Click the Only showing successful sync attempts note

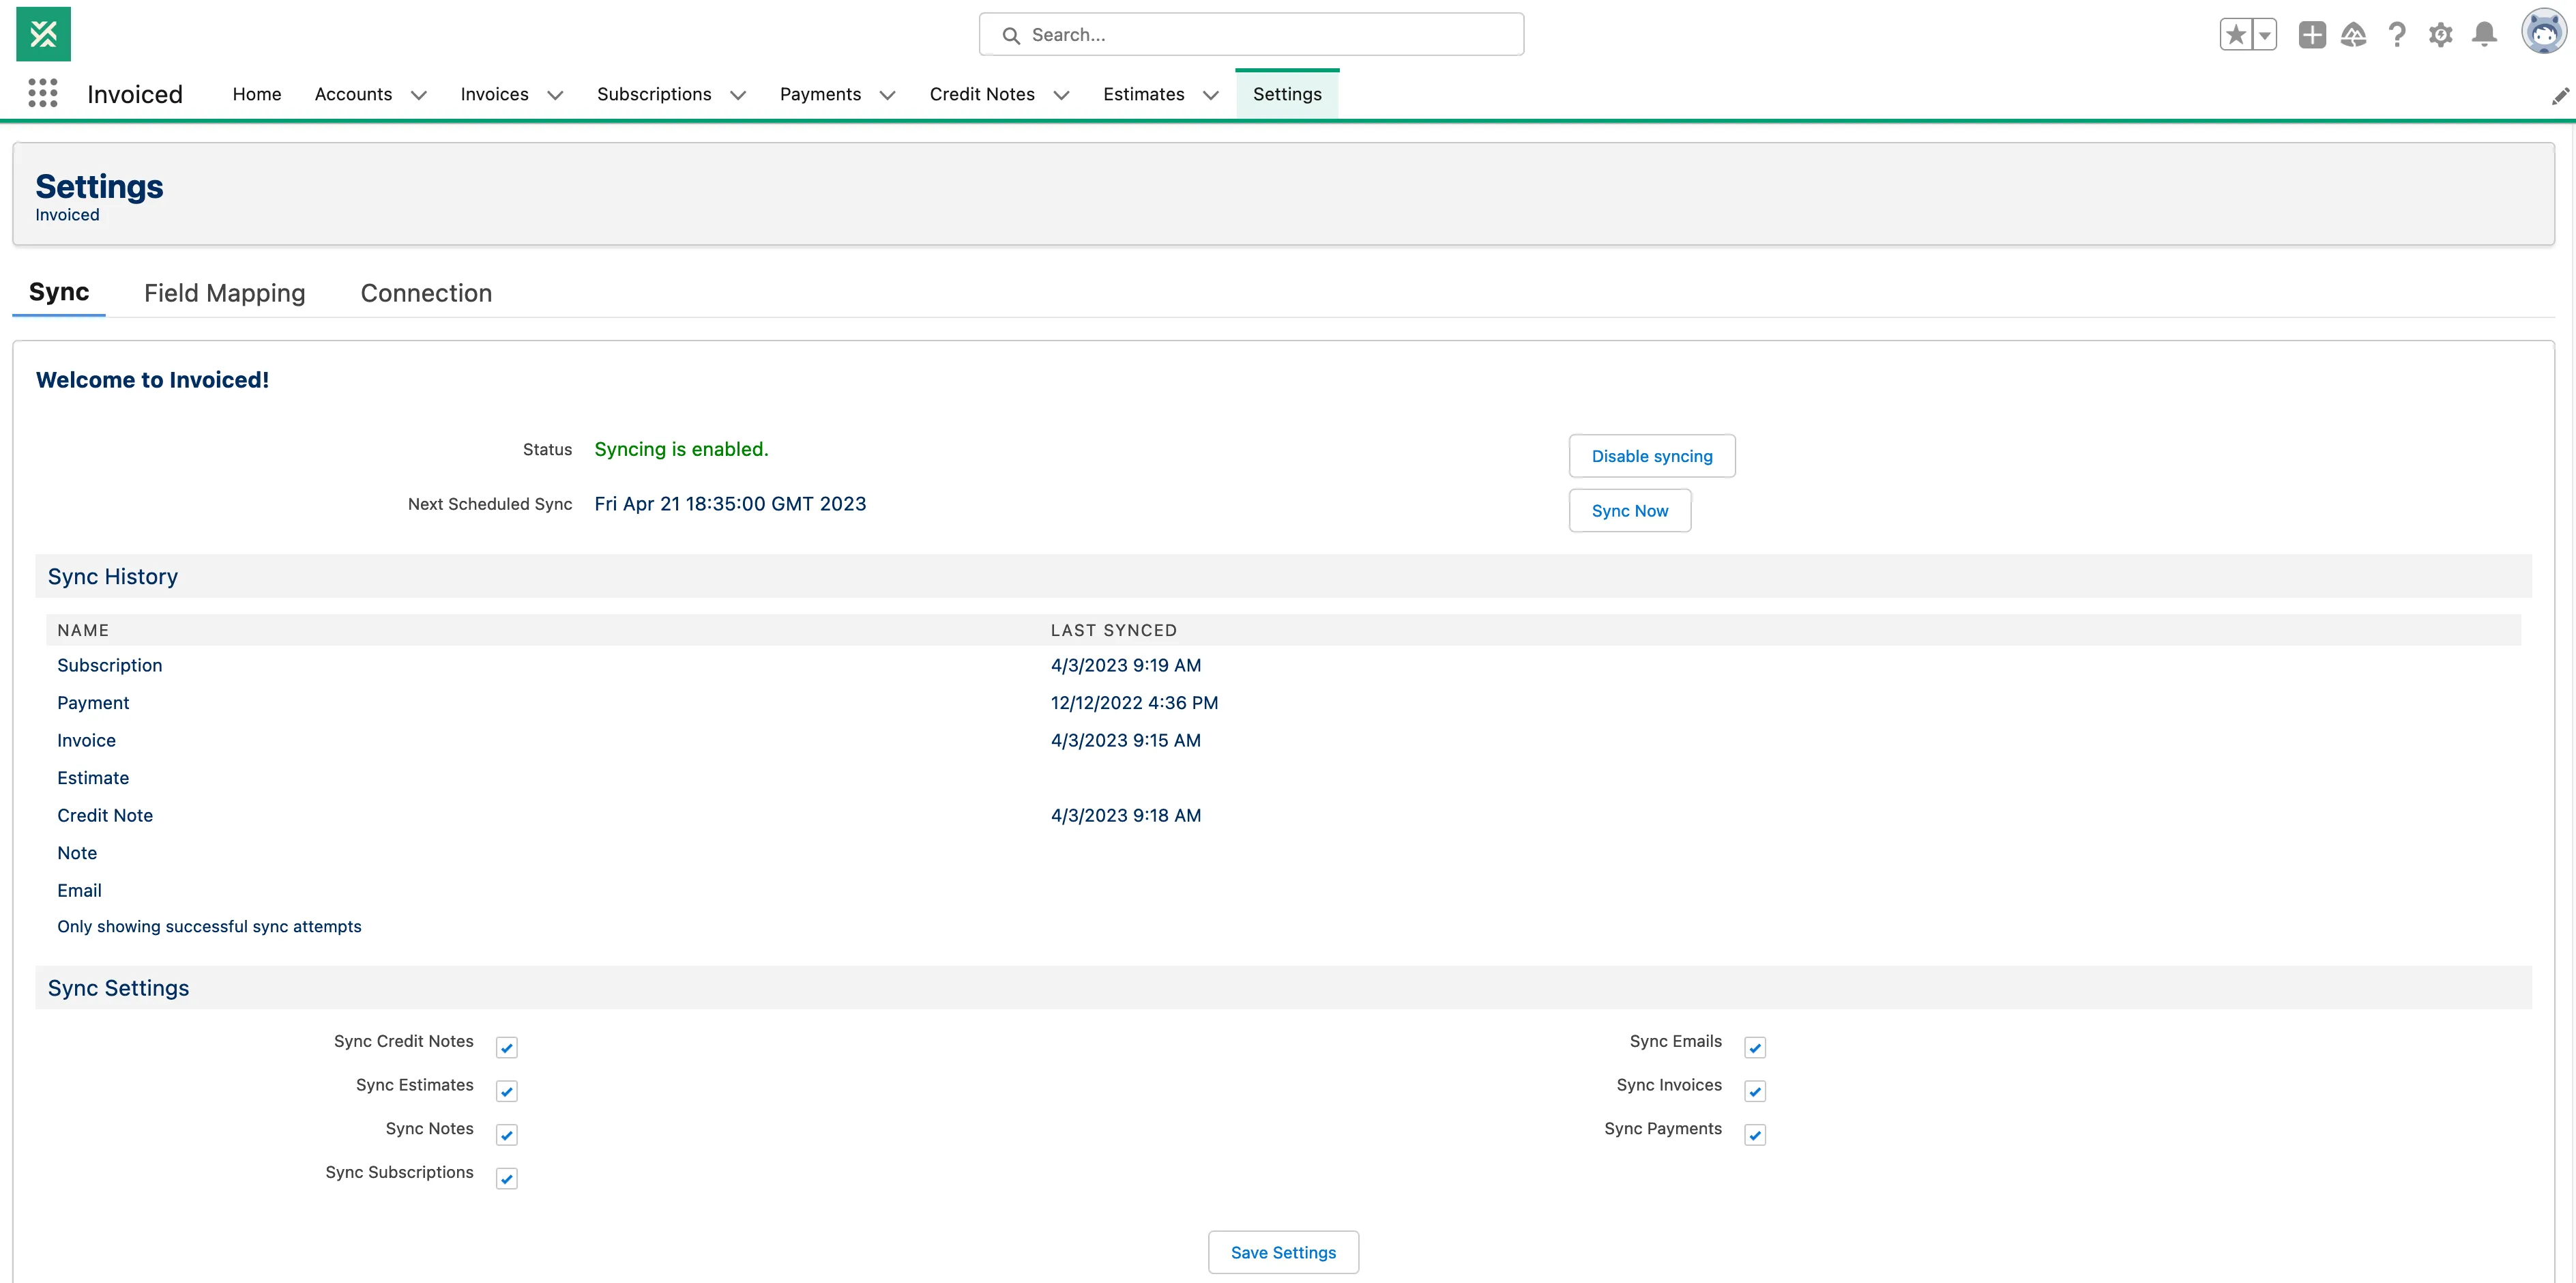point(209,926)
